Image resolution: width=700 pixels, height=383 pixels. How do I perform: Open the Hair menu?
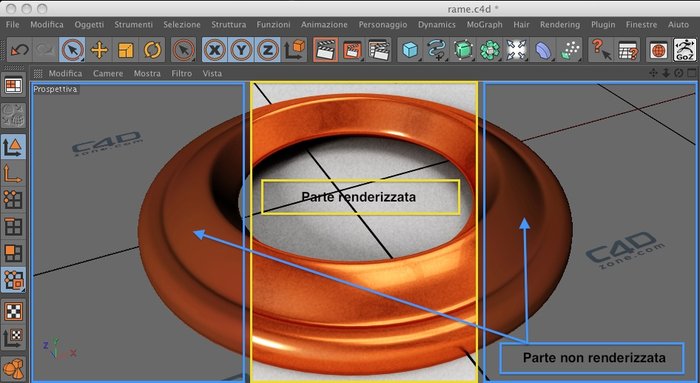(x=521, y=25)
